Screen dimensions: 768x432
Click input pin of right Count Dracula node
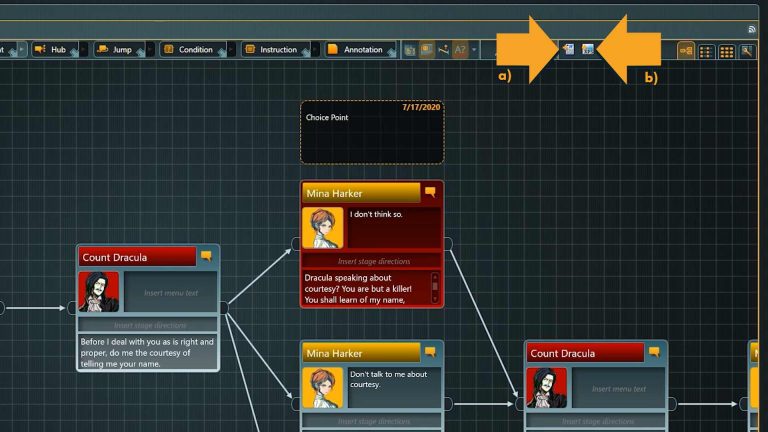point(520,404)
